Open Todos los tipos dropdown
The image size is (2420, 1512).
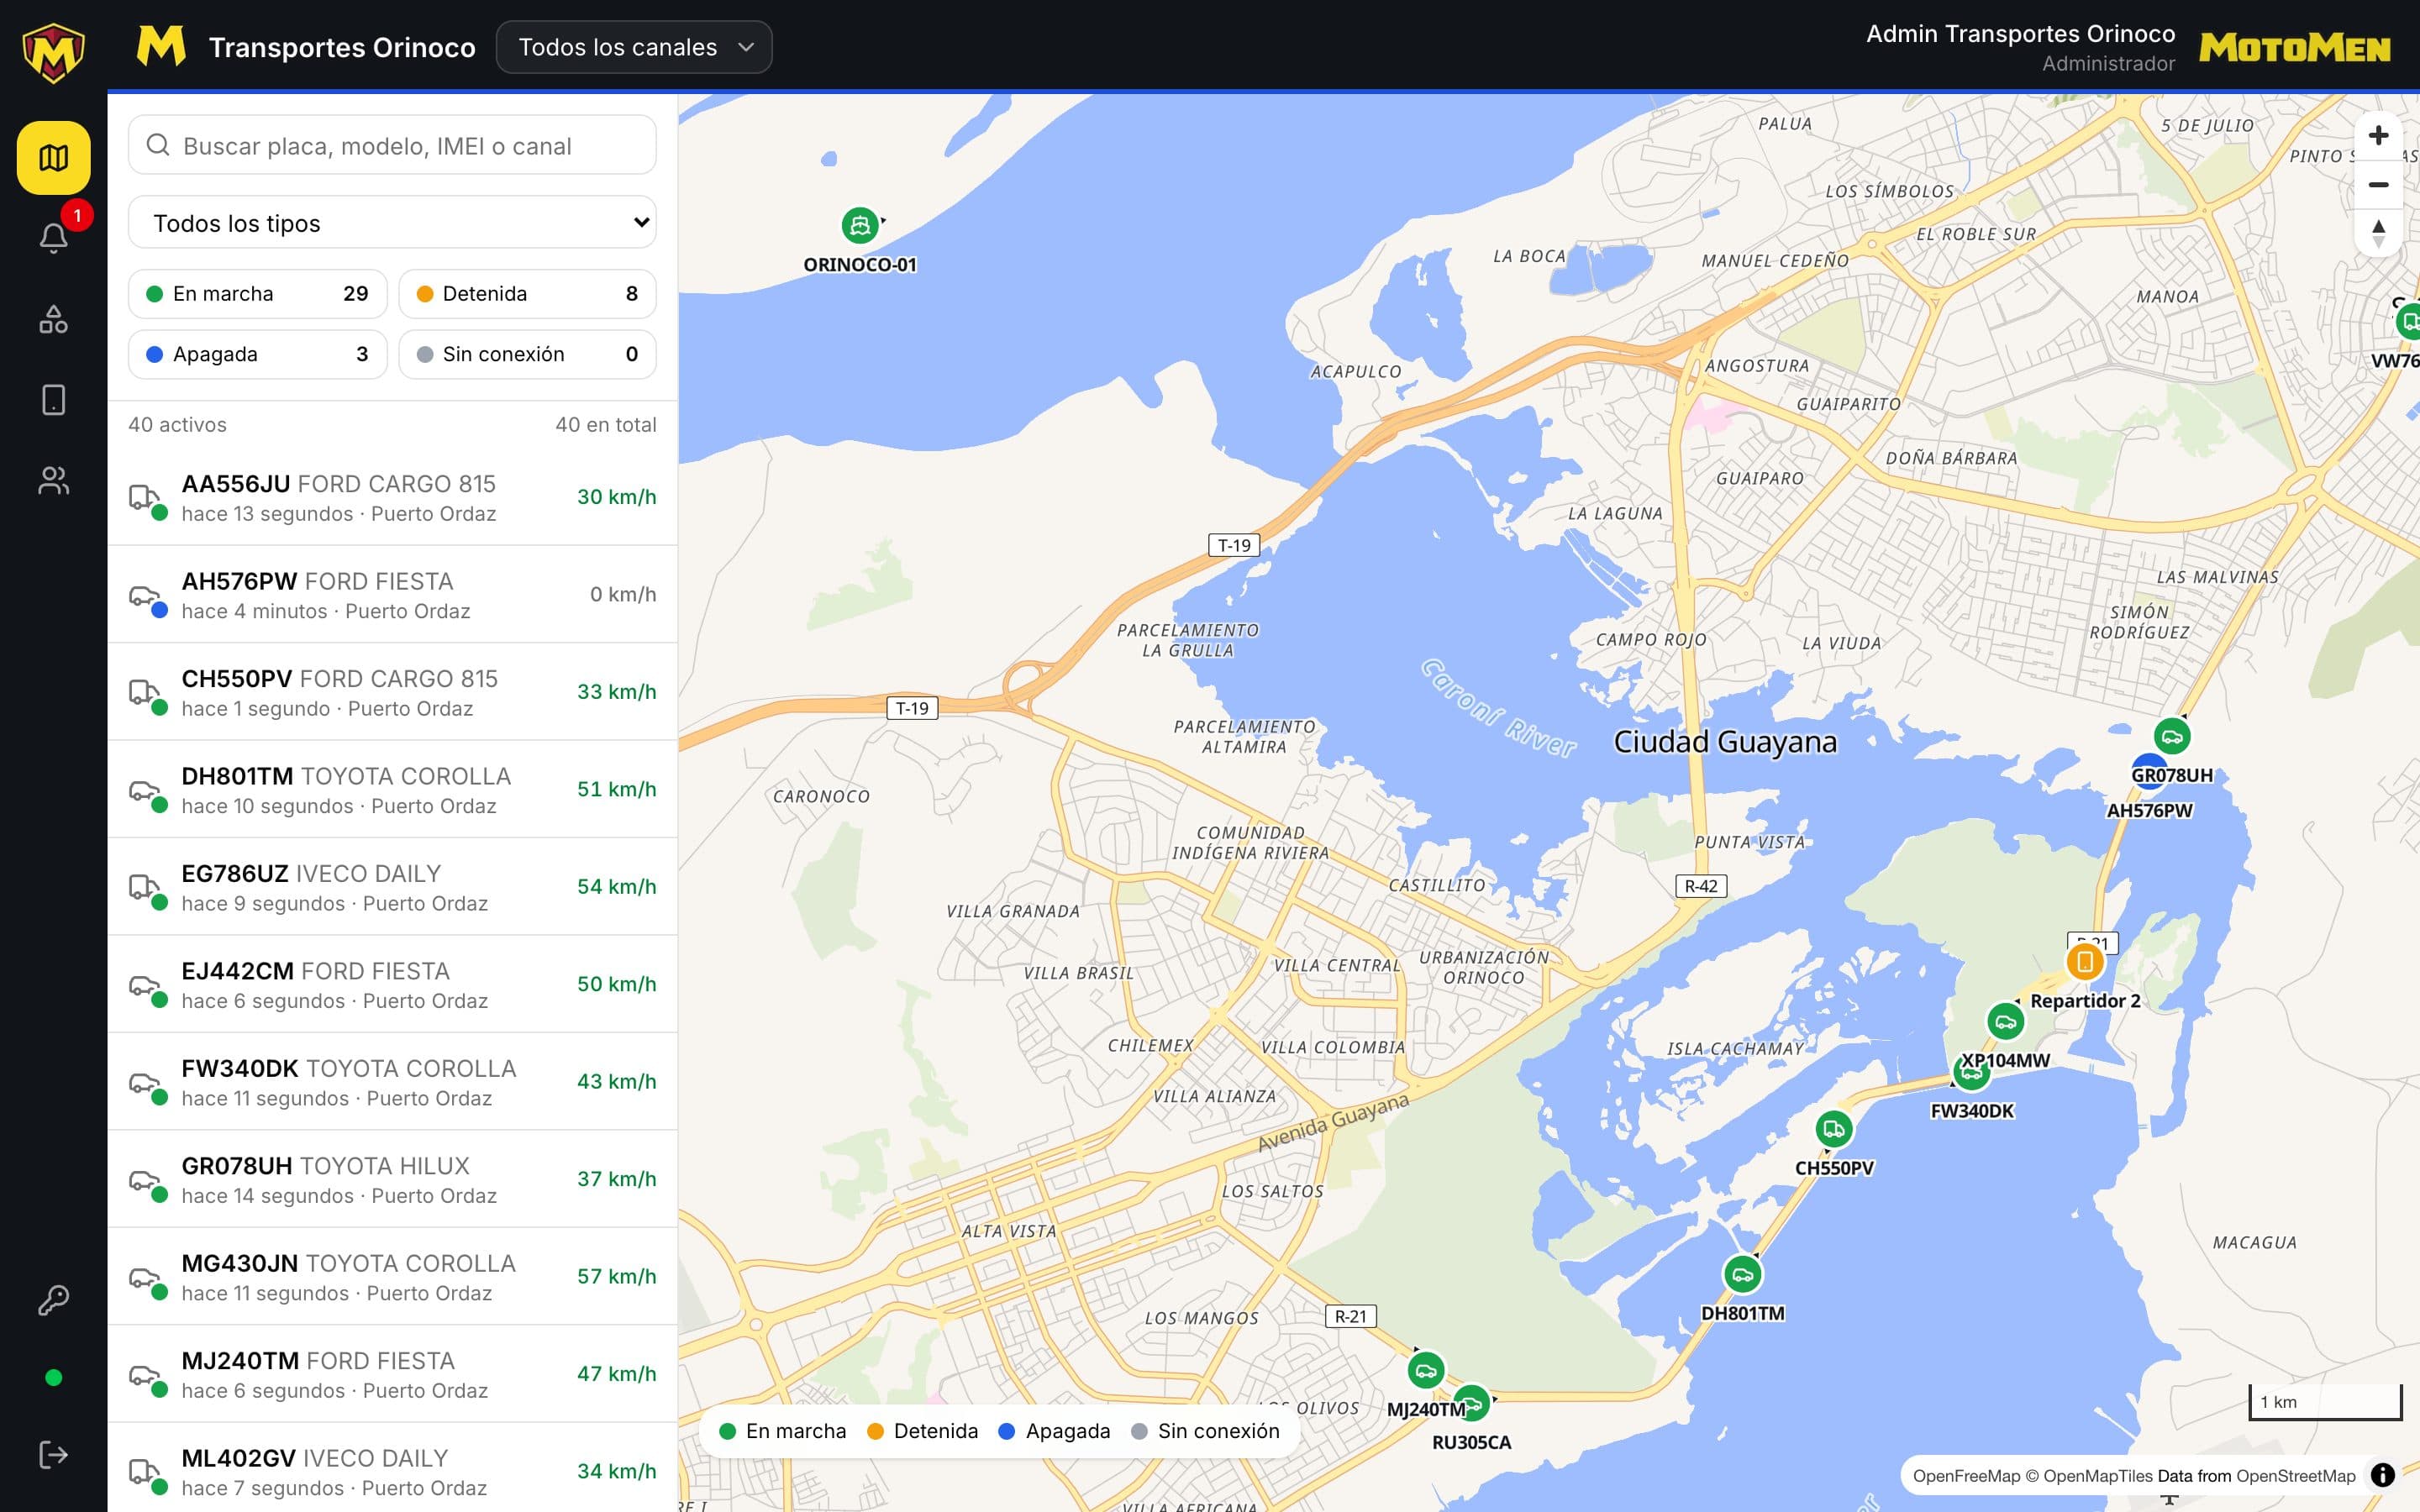(x=392, y=222)
